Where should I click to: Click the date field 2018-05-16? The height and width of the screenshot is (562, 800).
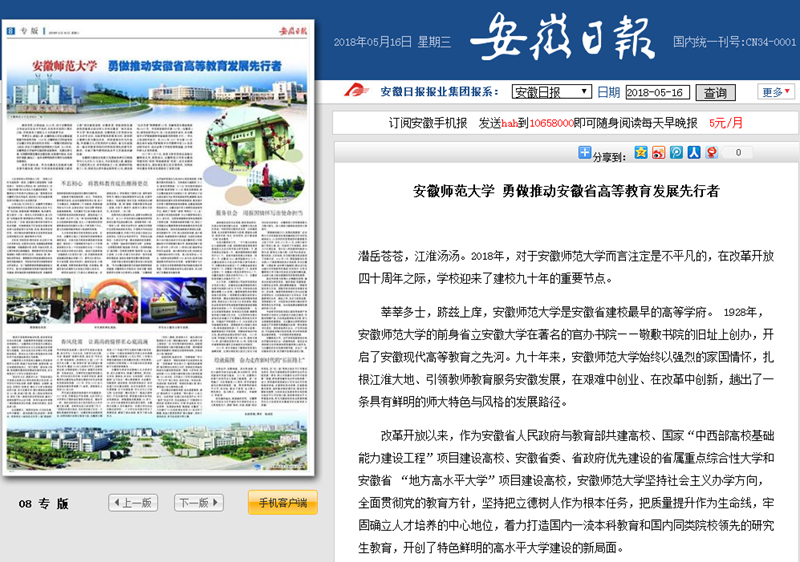tap(657, 92)
